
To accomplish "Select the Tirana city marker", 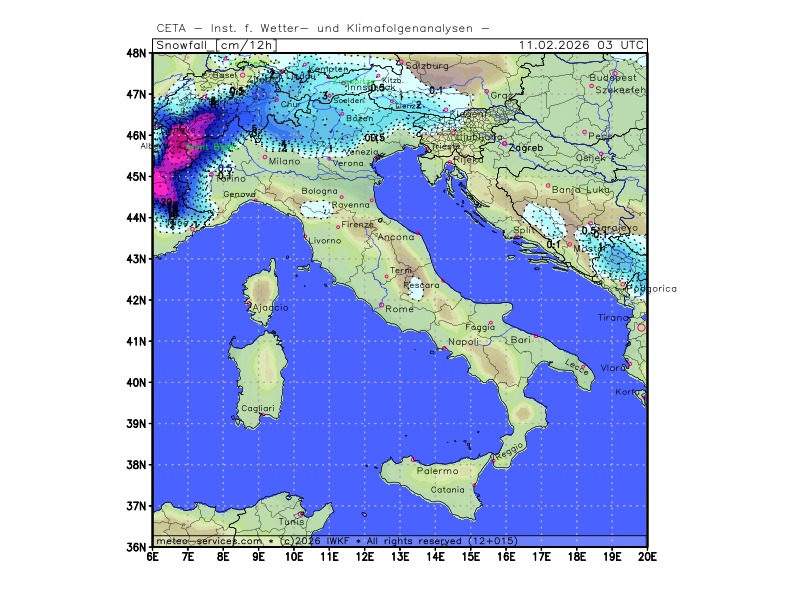I will click(x=642, y=327).
